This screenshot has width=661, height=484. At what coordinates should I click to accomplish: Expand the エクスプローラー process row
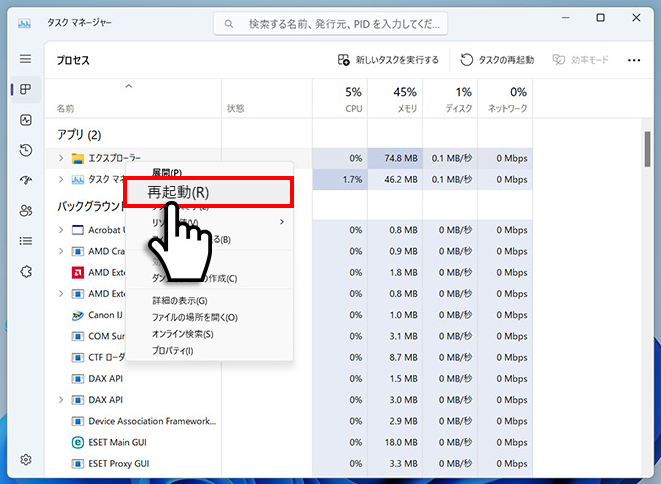point(61,158)
